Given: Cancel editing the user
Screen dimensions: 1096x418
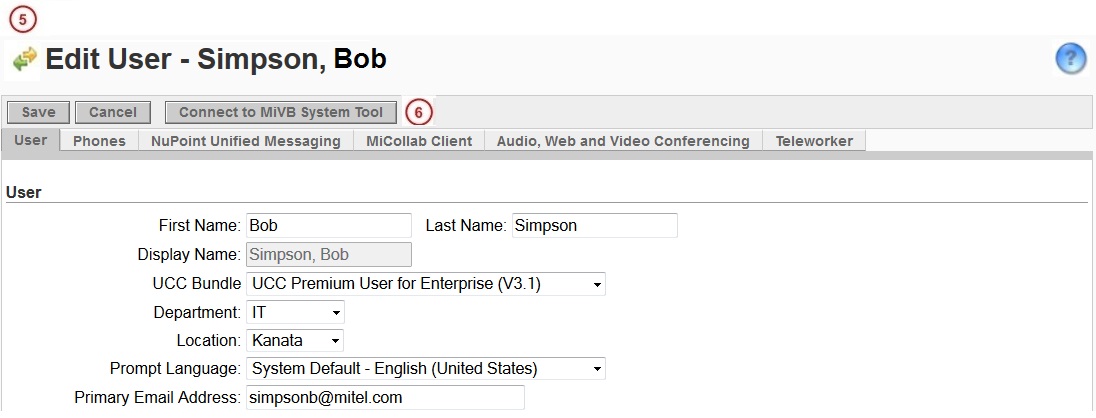Looking at the screenshot, I should coord(113,113).
